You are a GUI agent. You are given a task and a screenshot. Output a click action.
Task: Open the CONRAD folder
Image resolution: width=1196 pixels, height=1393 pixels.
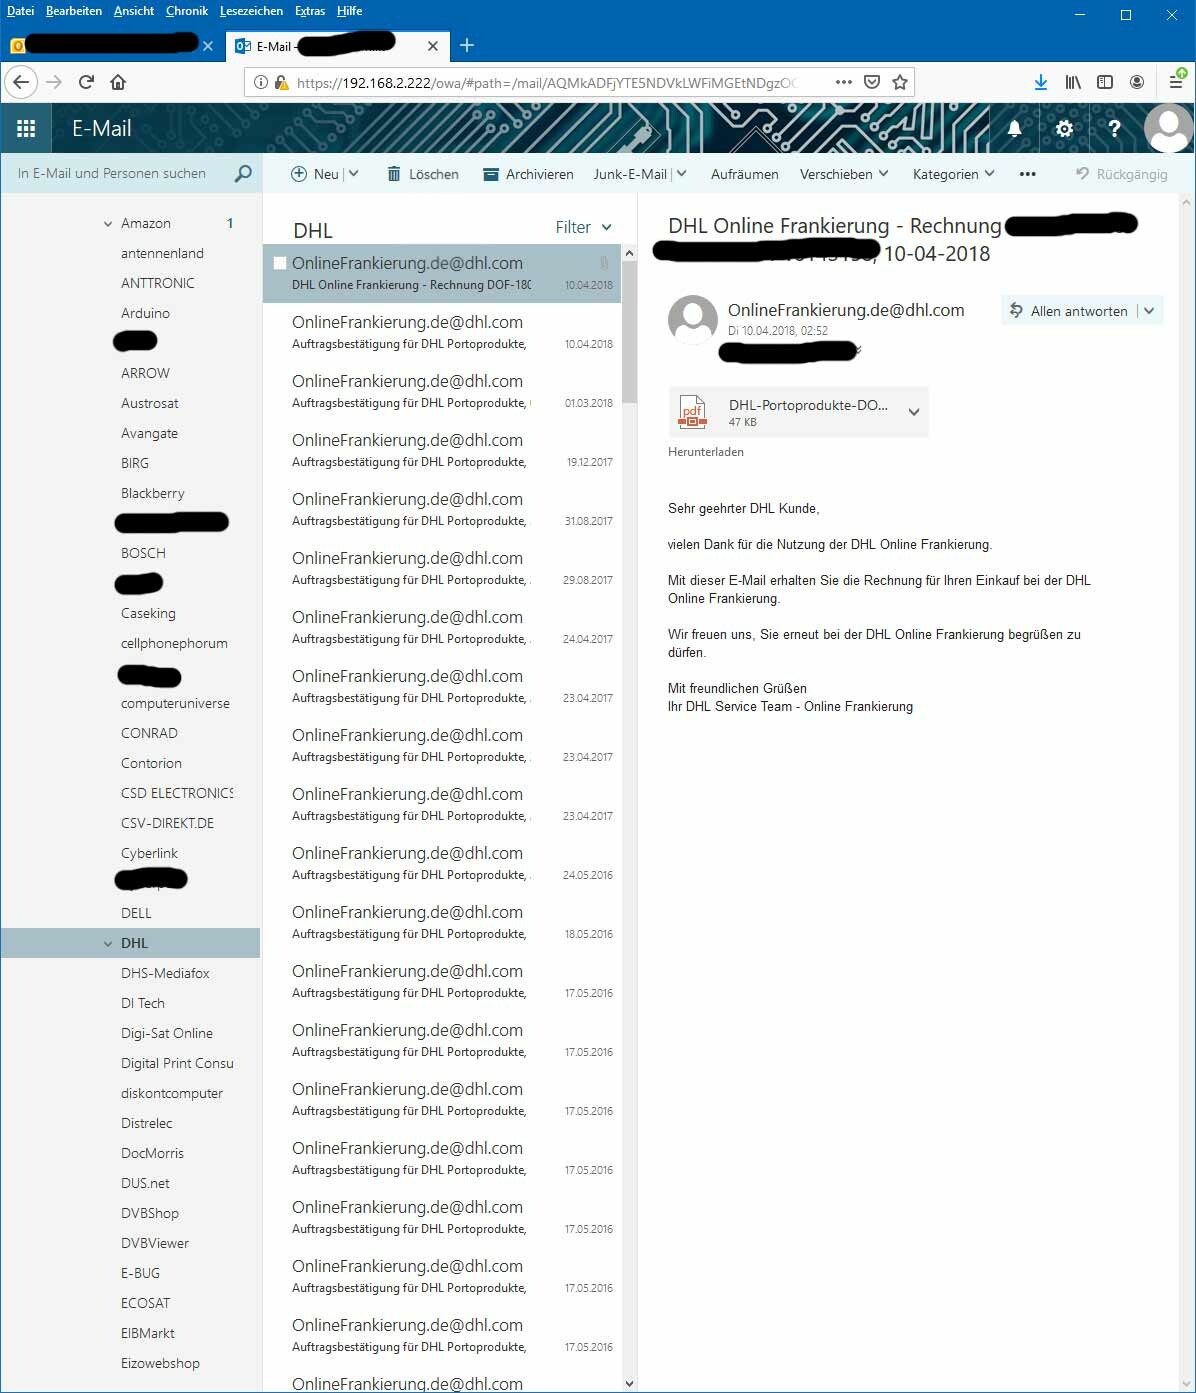click(149, 733)
